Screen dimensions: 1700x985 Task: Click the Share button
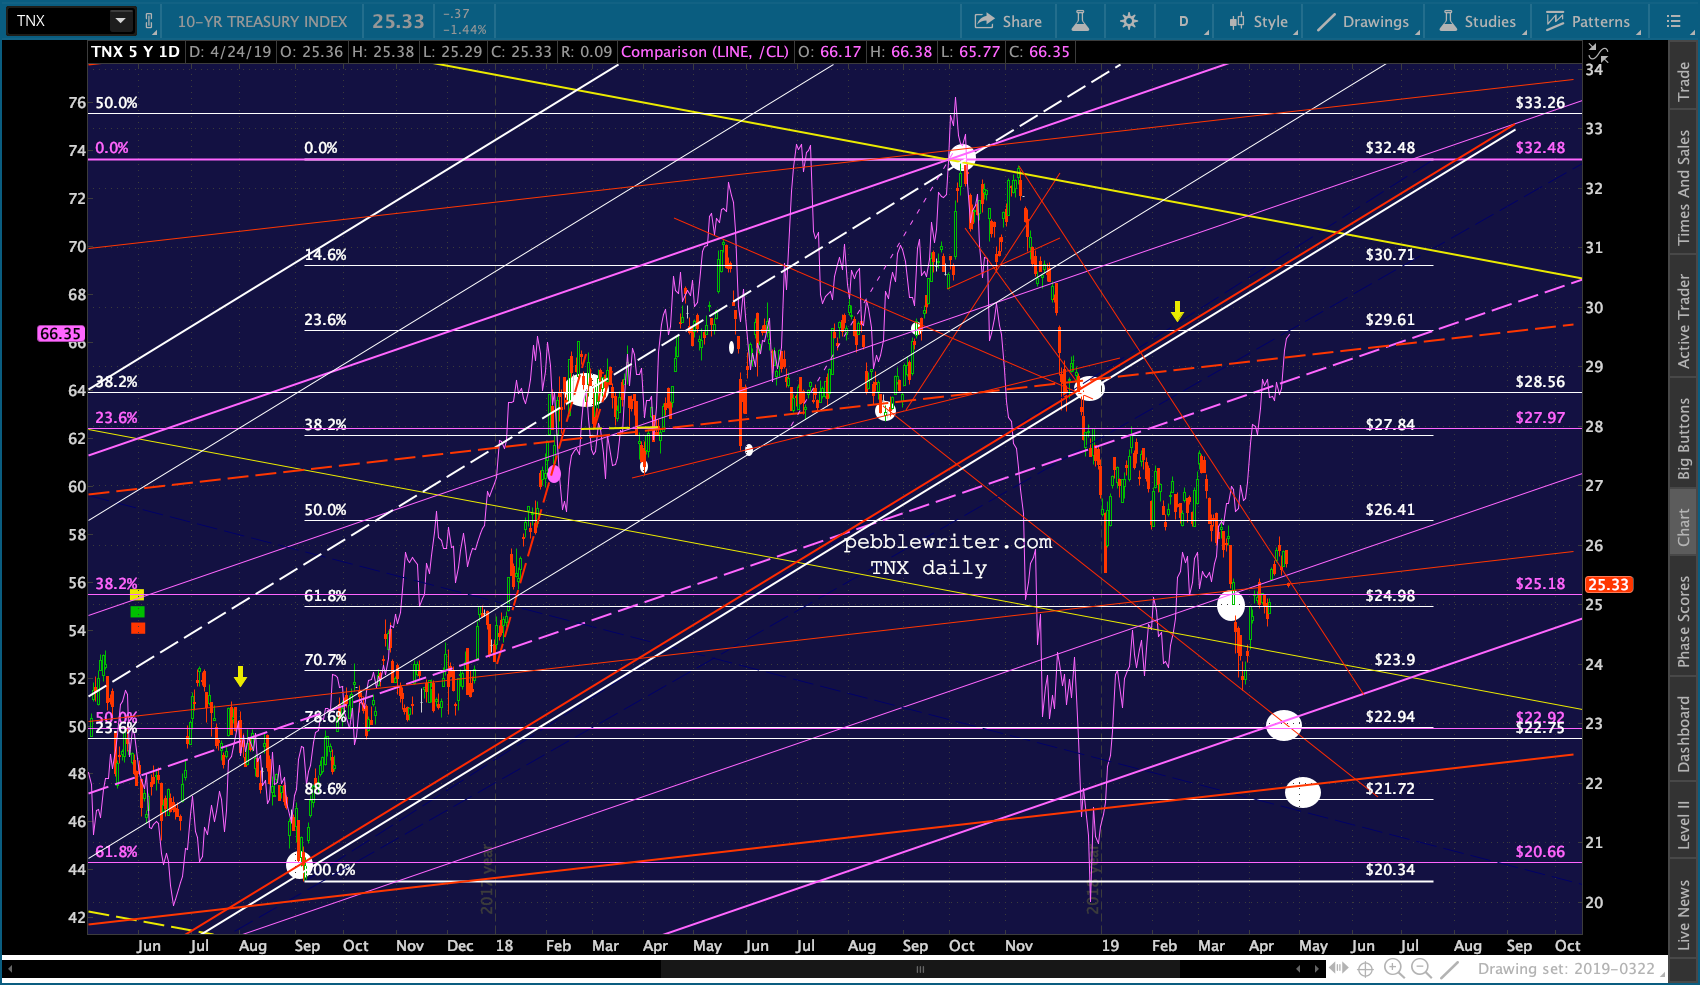(1008, 21)
